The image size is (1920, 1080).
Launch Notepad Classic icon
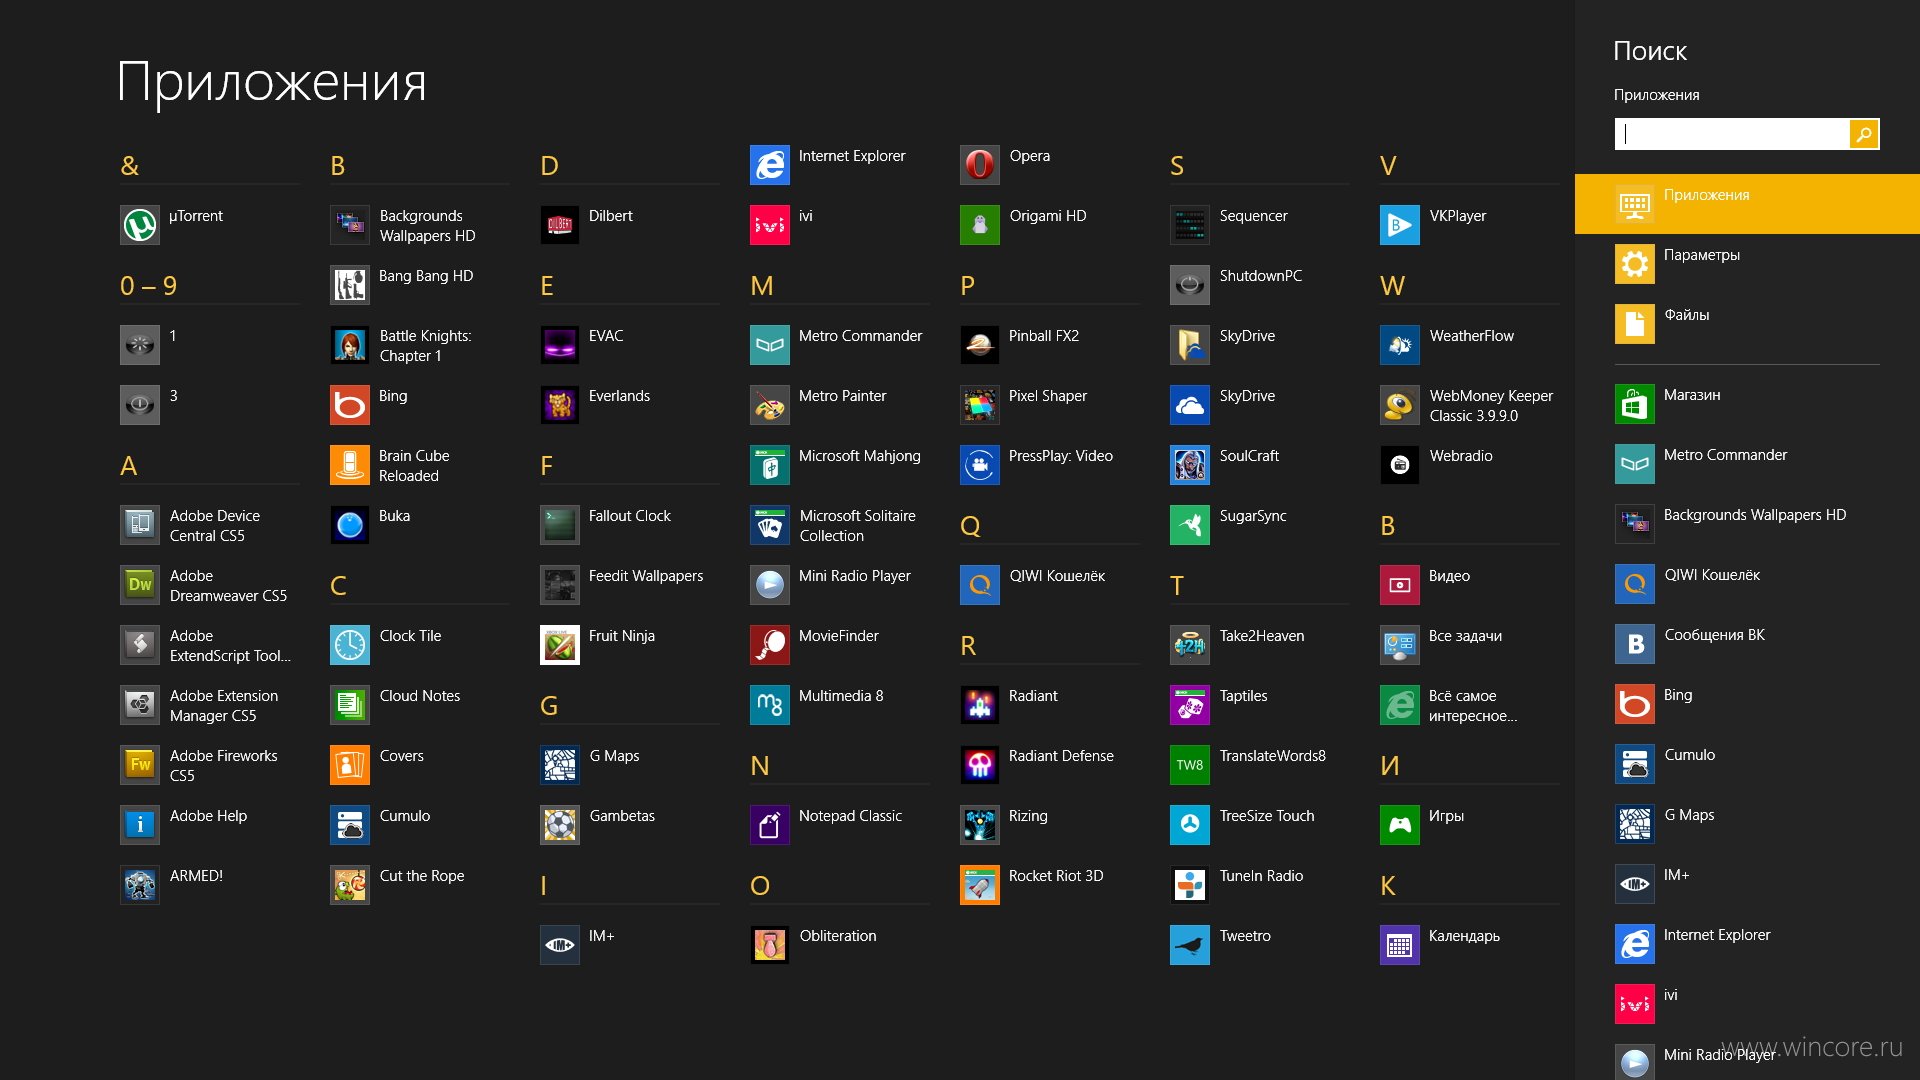pyautogui.click(x=770, y=825)
